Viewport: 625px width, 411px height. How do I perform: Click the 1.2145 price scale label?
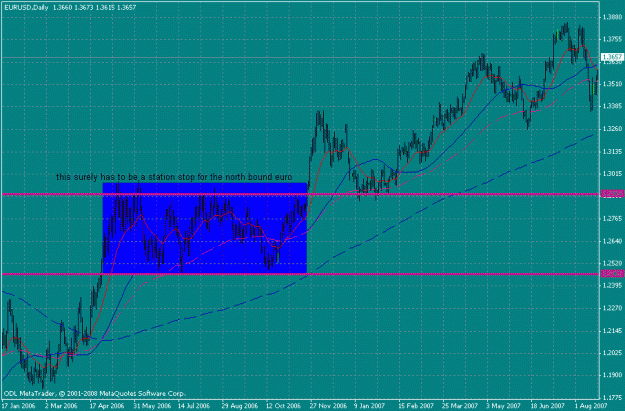click(612, 331)
